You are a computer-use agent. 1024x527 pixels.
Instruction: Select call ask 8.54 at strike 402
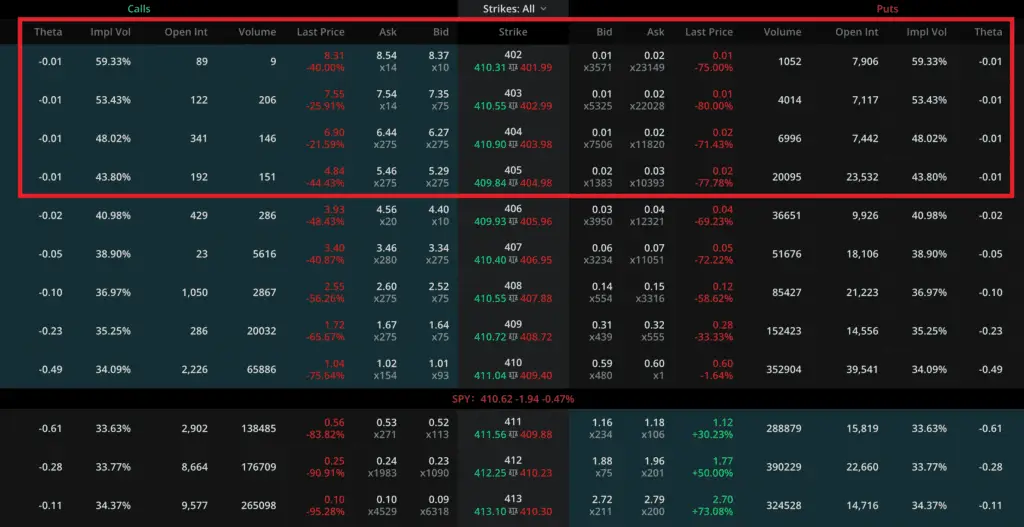(387, 56)
